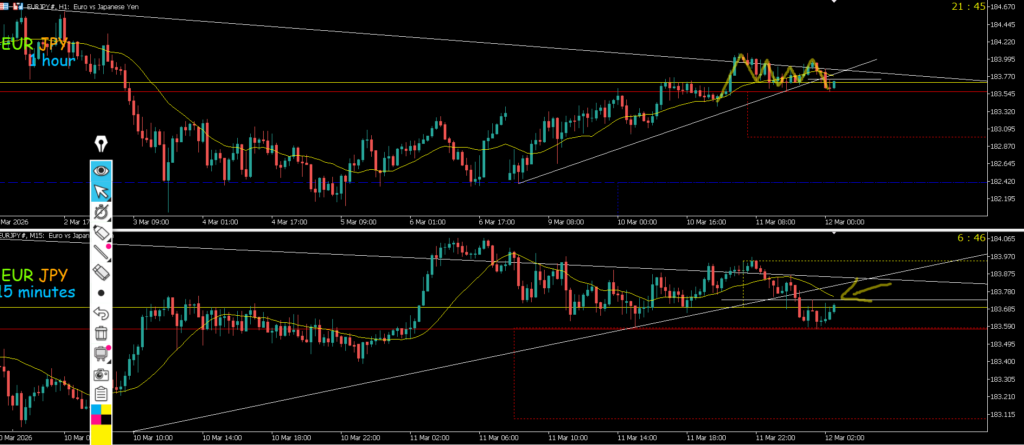Viewport: 1024px width, 445px height.
Task: Clear all drawings with the trash icon
Action: click(x=101, y=333)
